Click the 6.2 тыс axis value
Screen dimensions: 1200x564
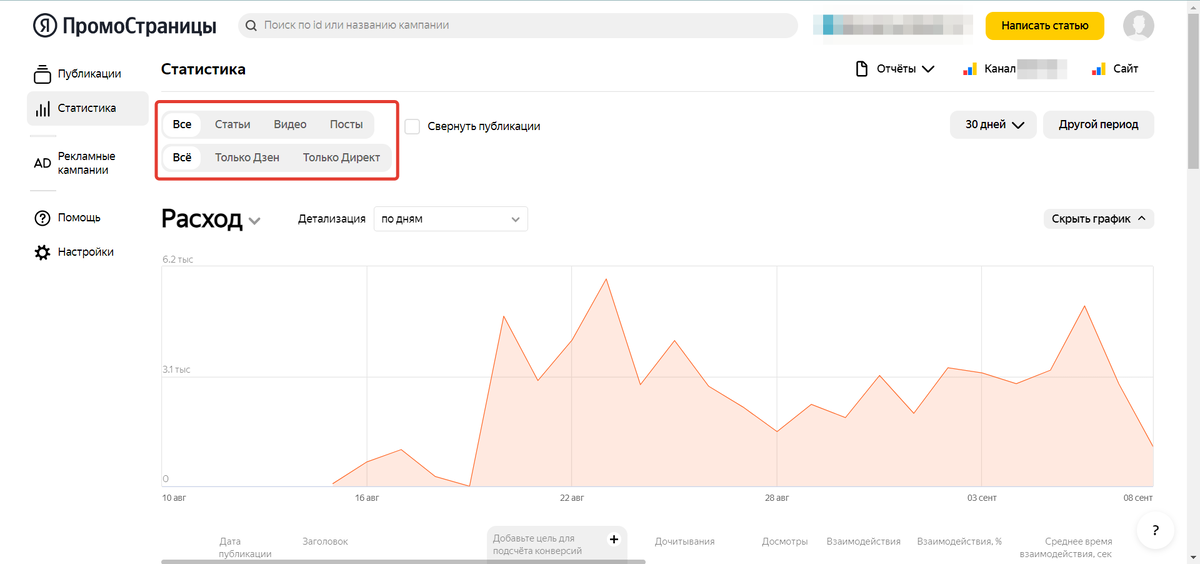(178, 260)
